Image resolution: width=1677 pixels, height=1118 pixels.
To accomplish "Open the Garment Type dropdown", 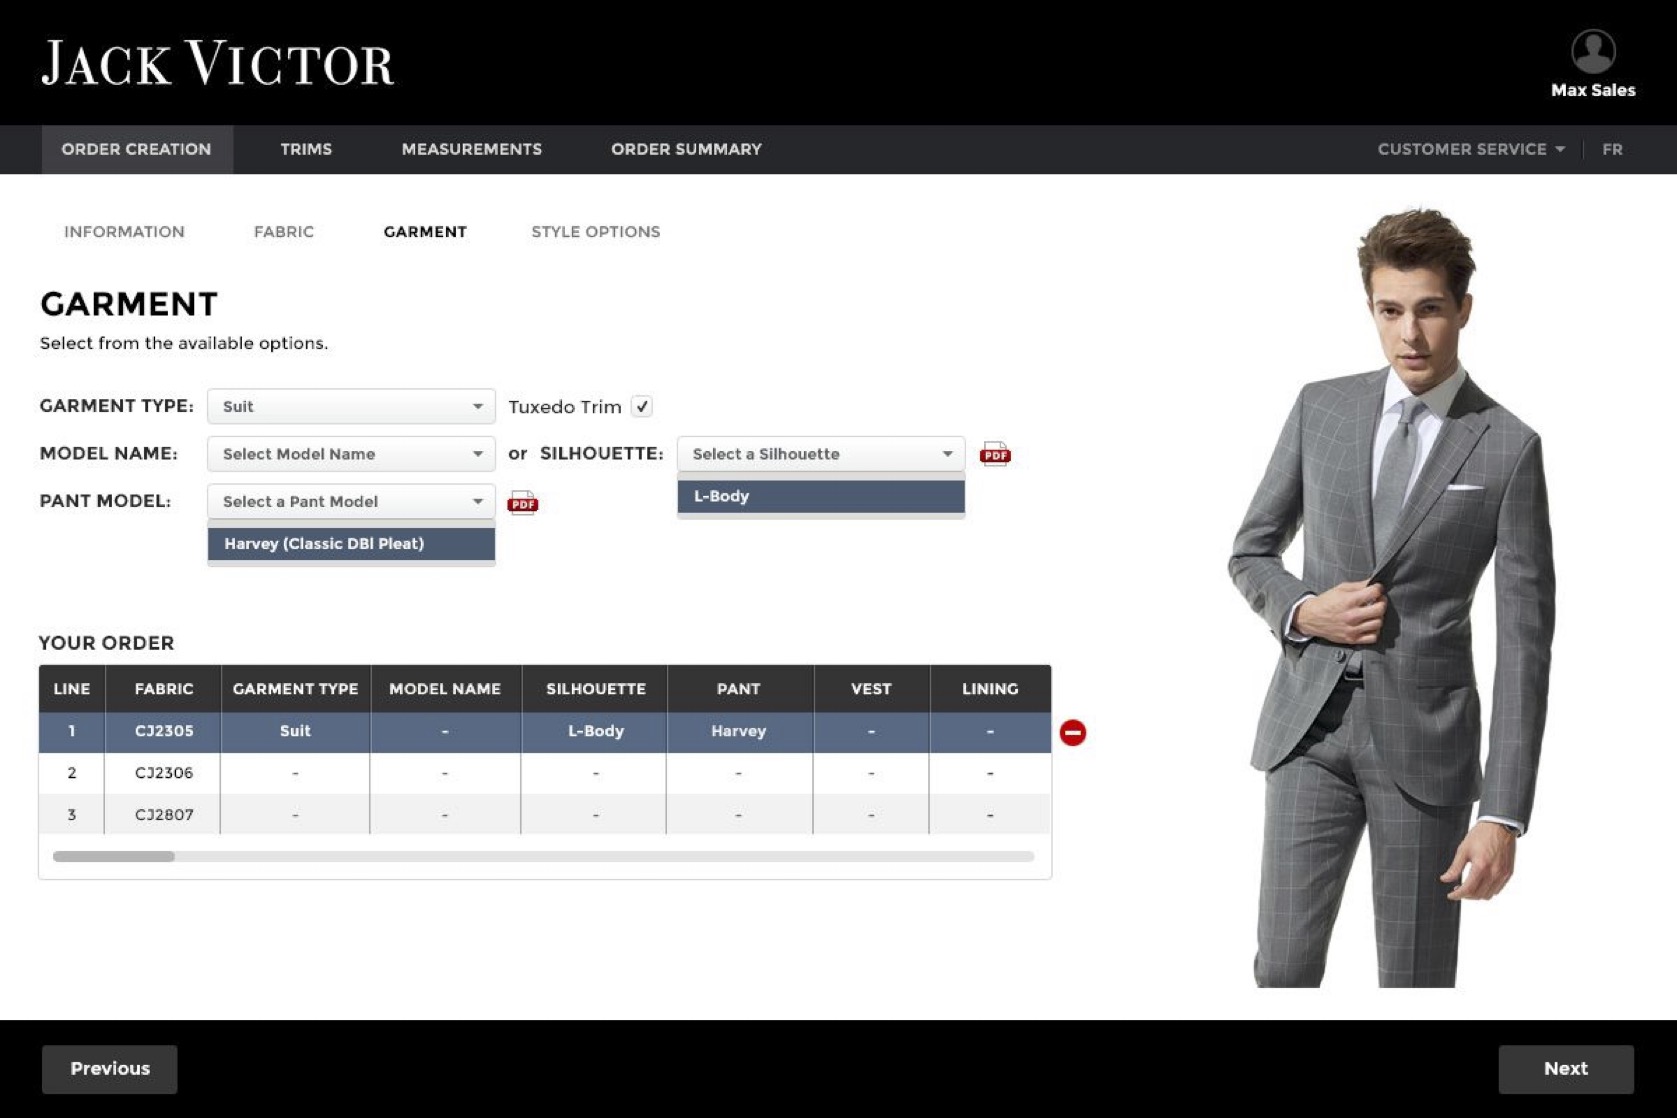I will 350,407.
